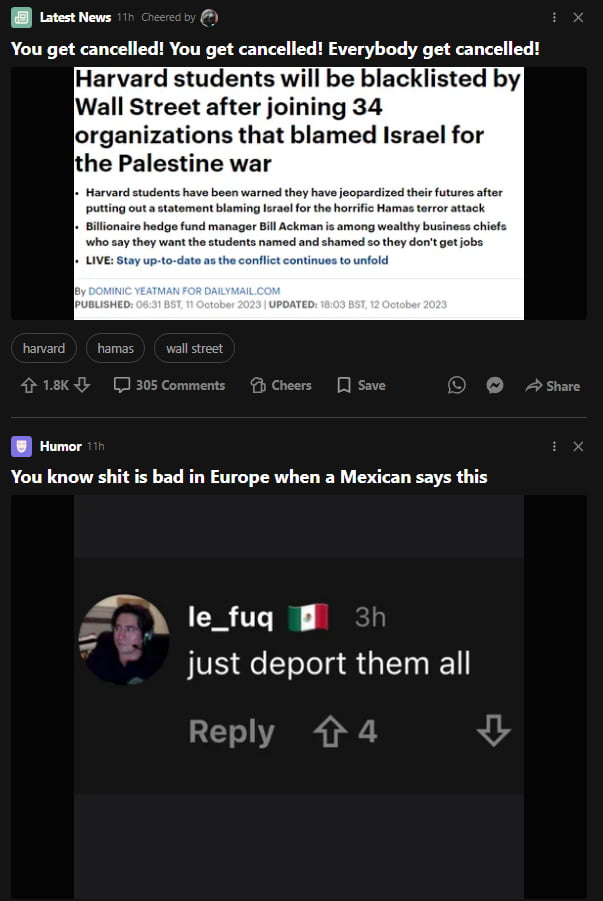Viewport: 603px width, 901px height.
Task: Open the Latest News section icon
Action: coord(21,17)
